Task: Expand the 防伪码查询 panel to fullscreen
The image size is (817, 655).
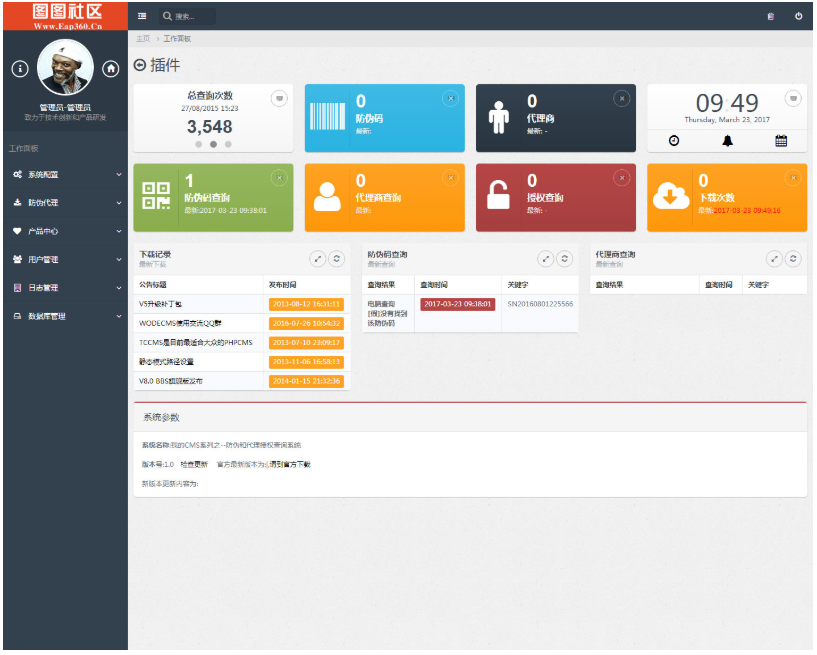Action: (x=546, y=258)
